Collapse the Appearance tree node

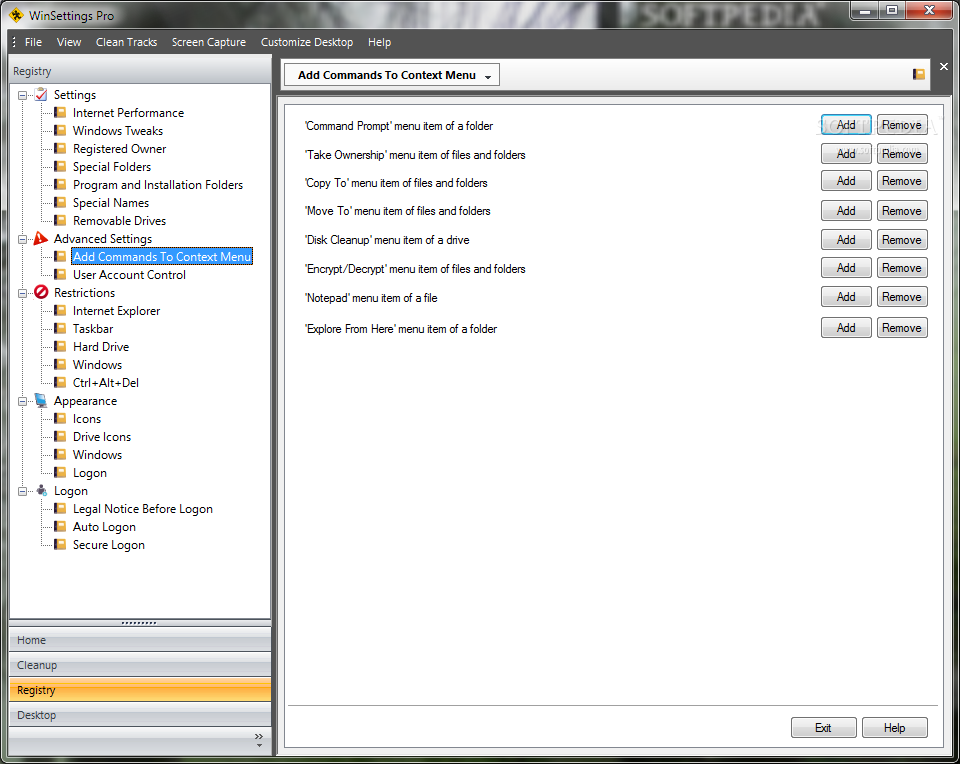coord(23,401)
